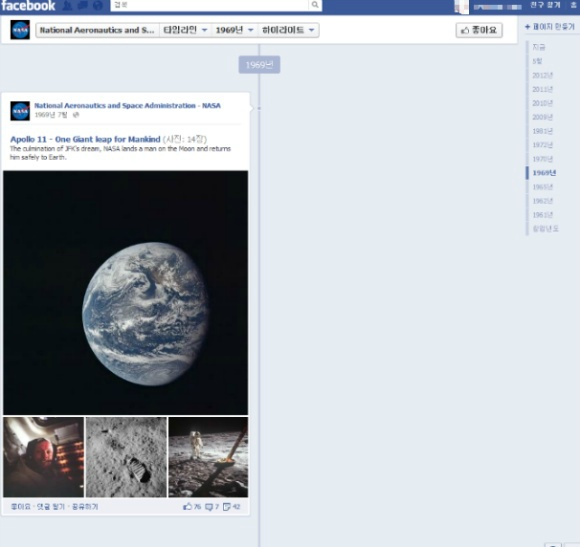Viewport: 580px width, 547px height.
Task: Jump to 1972년 in the year sidebar
Action: click(x=542, y=145)
